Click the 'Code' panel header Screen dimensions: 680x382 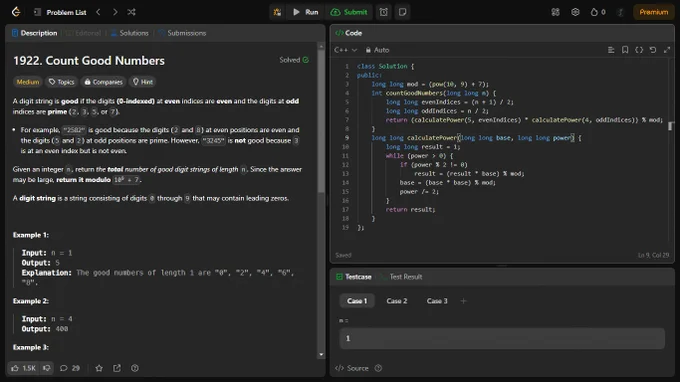349,33
